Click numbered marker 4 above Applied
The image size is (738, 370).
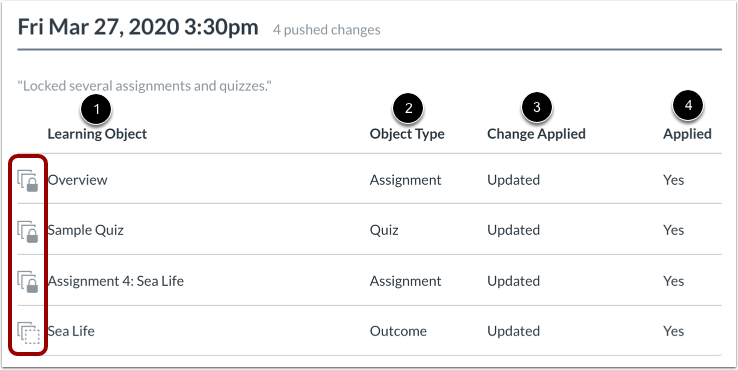coord(688,105)
